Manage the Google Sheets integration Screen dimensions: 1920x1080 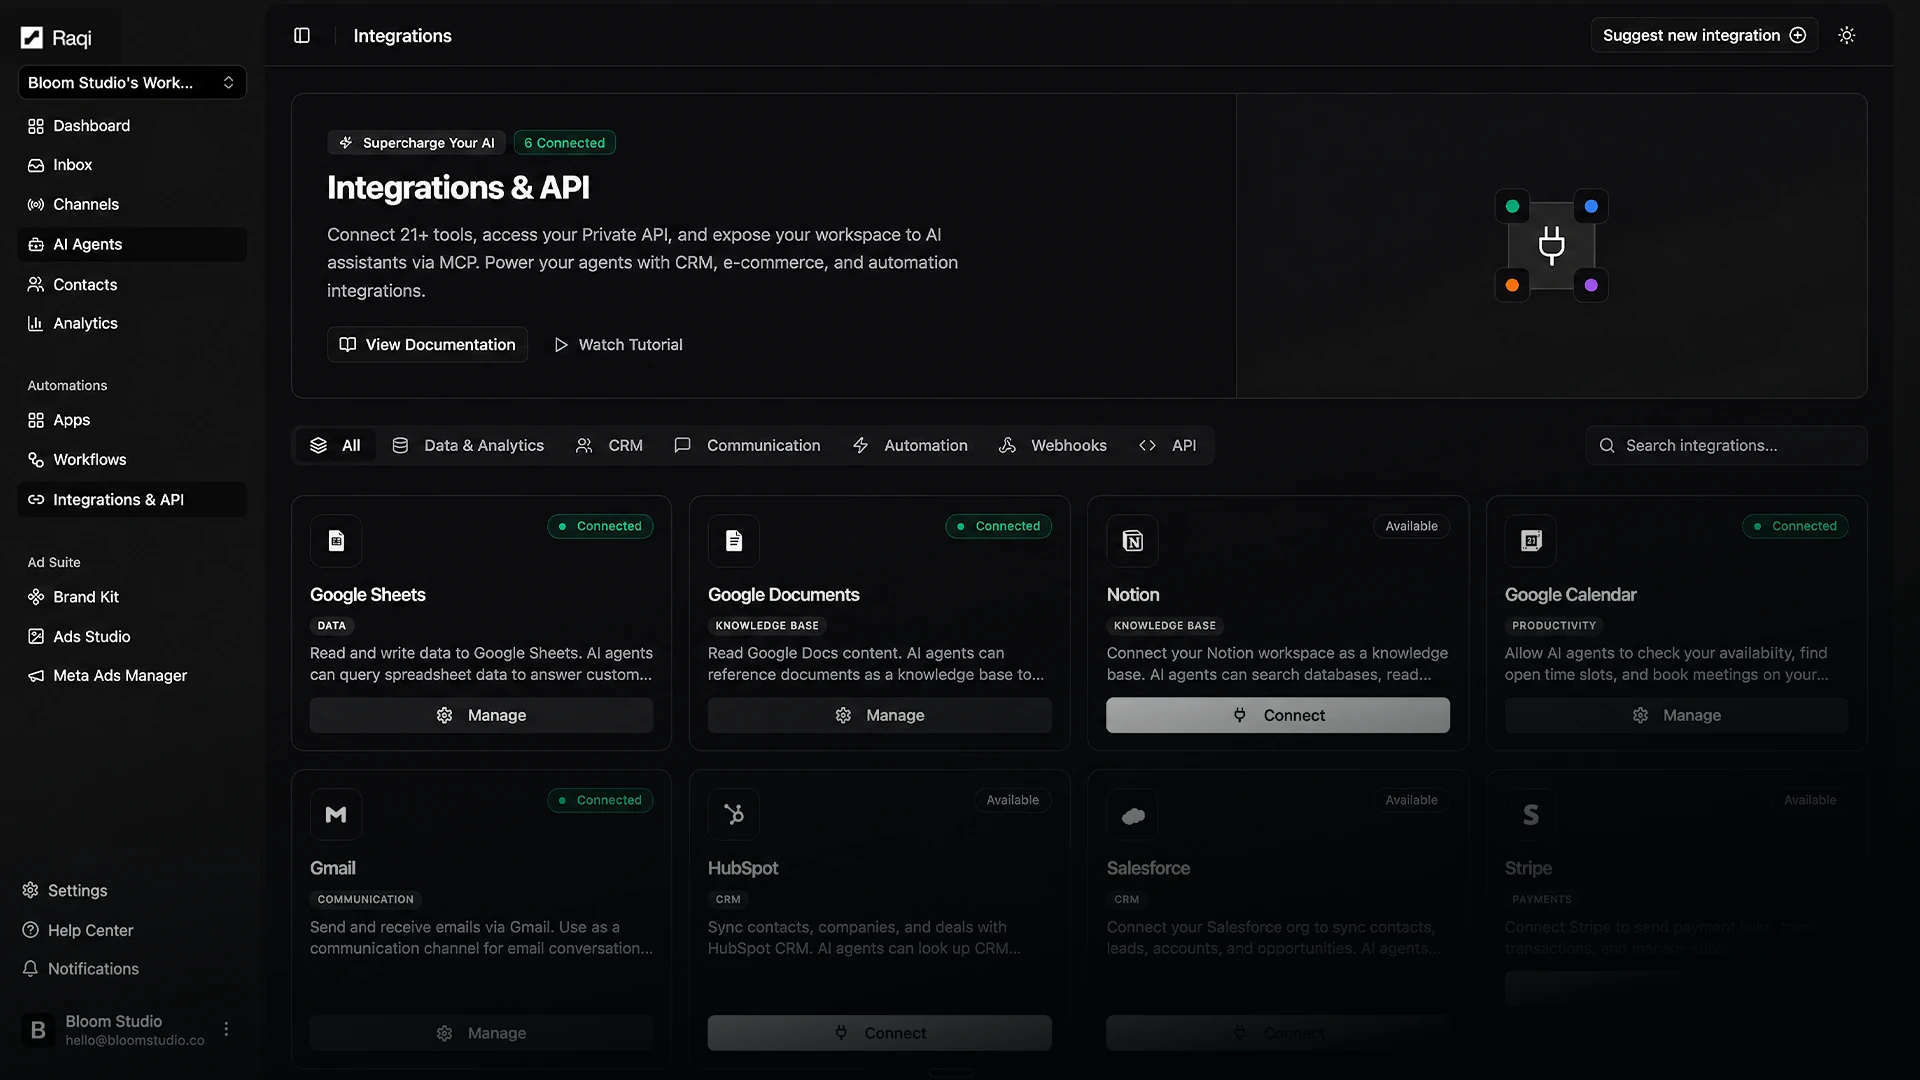tap(481, 716)
